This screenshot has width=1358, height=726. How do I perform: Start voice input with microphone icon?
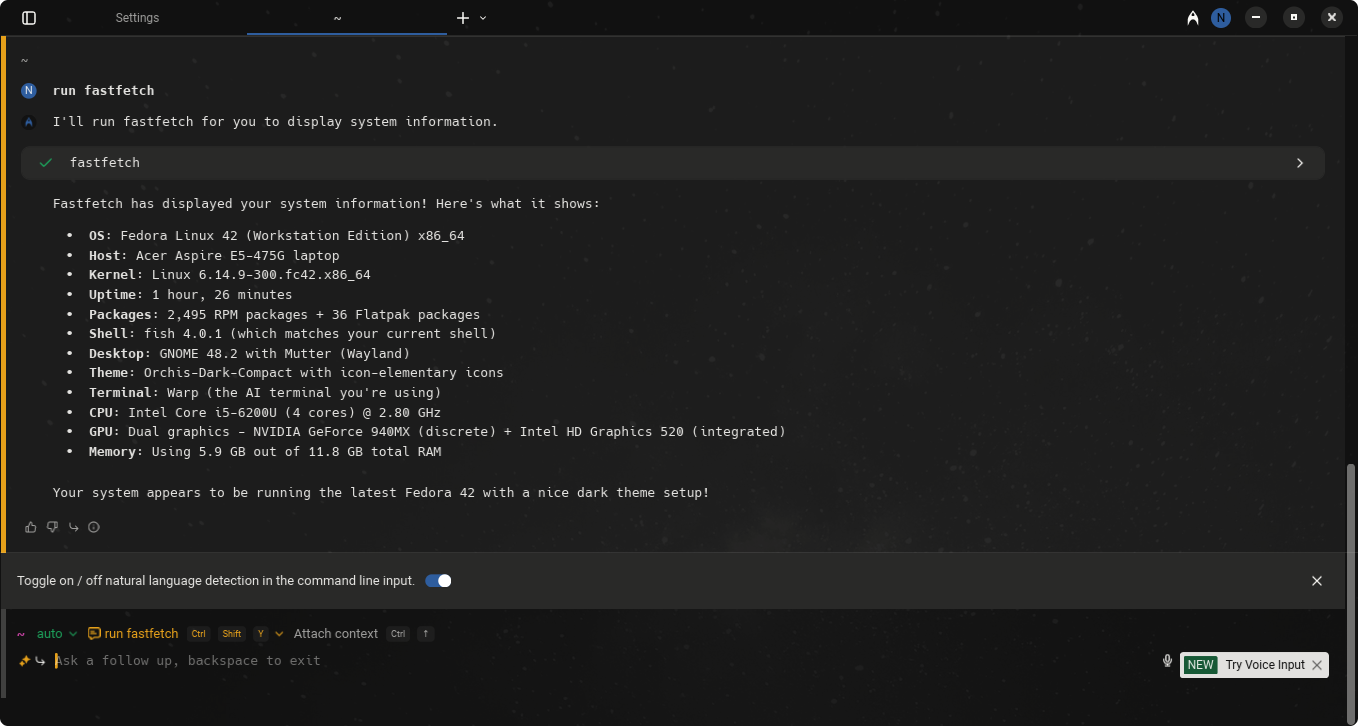(1167, 661)
